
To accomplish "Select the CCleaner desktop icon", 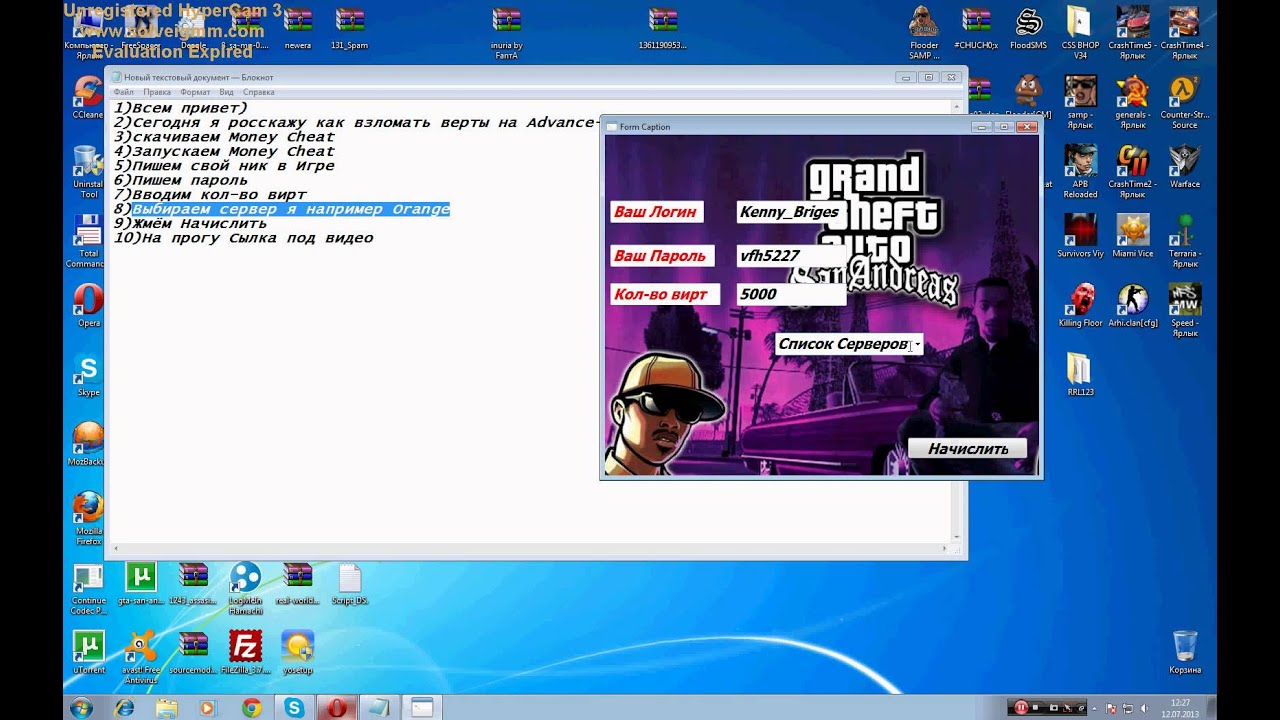I will point(88,98).
